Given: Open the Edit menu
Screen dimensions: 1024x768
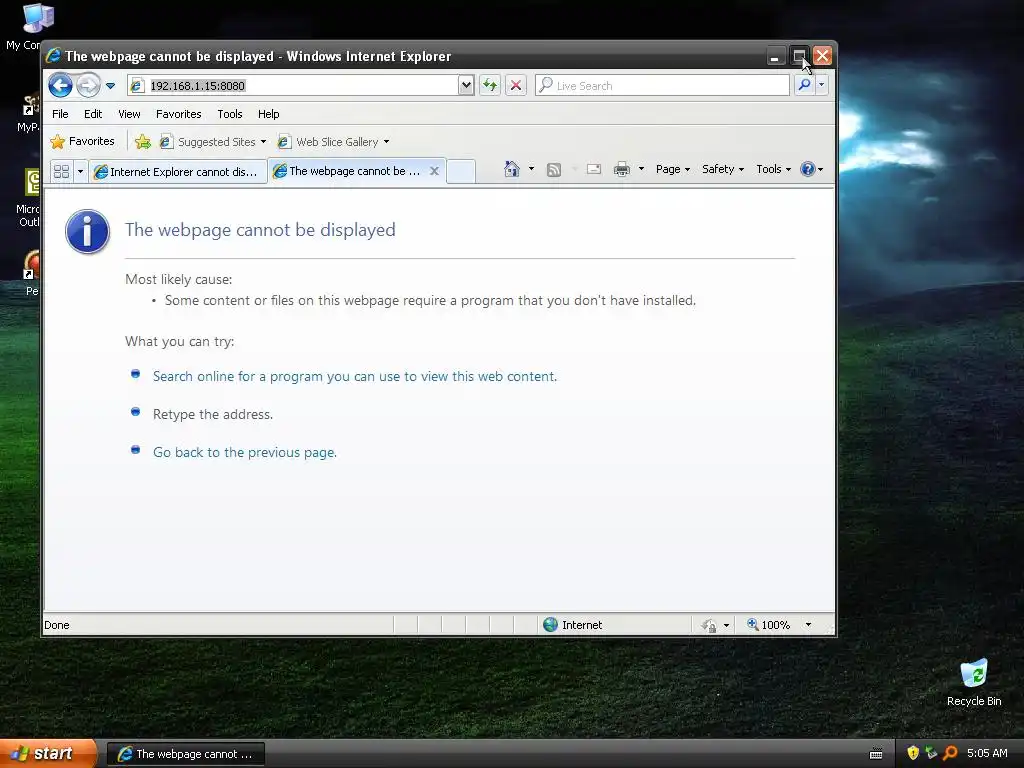Looking at the screenshot, I should (x=93, y=114).
